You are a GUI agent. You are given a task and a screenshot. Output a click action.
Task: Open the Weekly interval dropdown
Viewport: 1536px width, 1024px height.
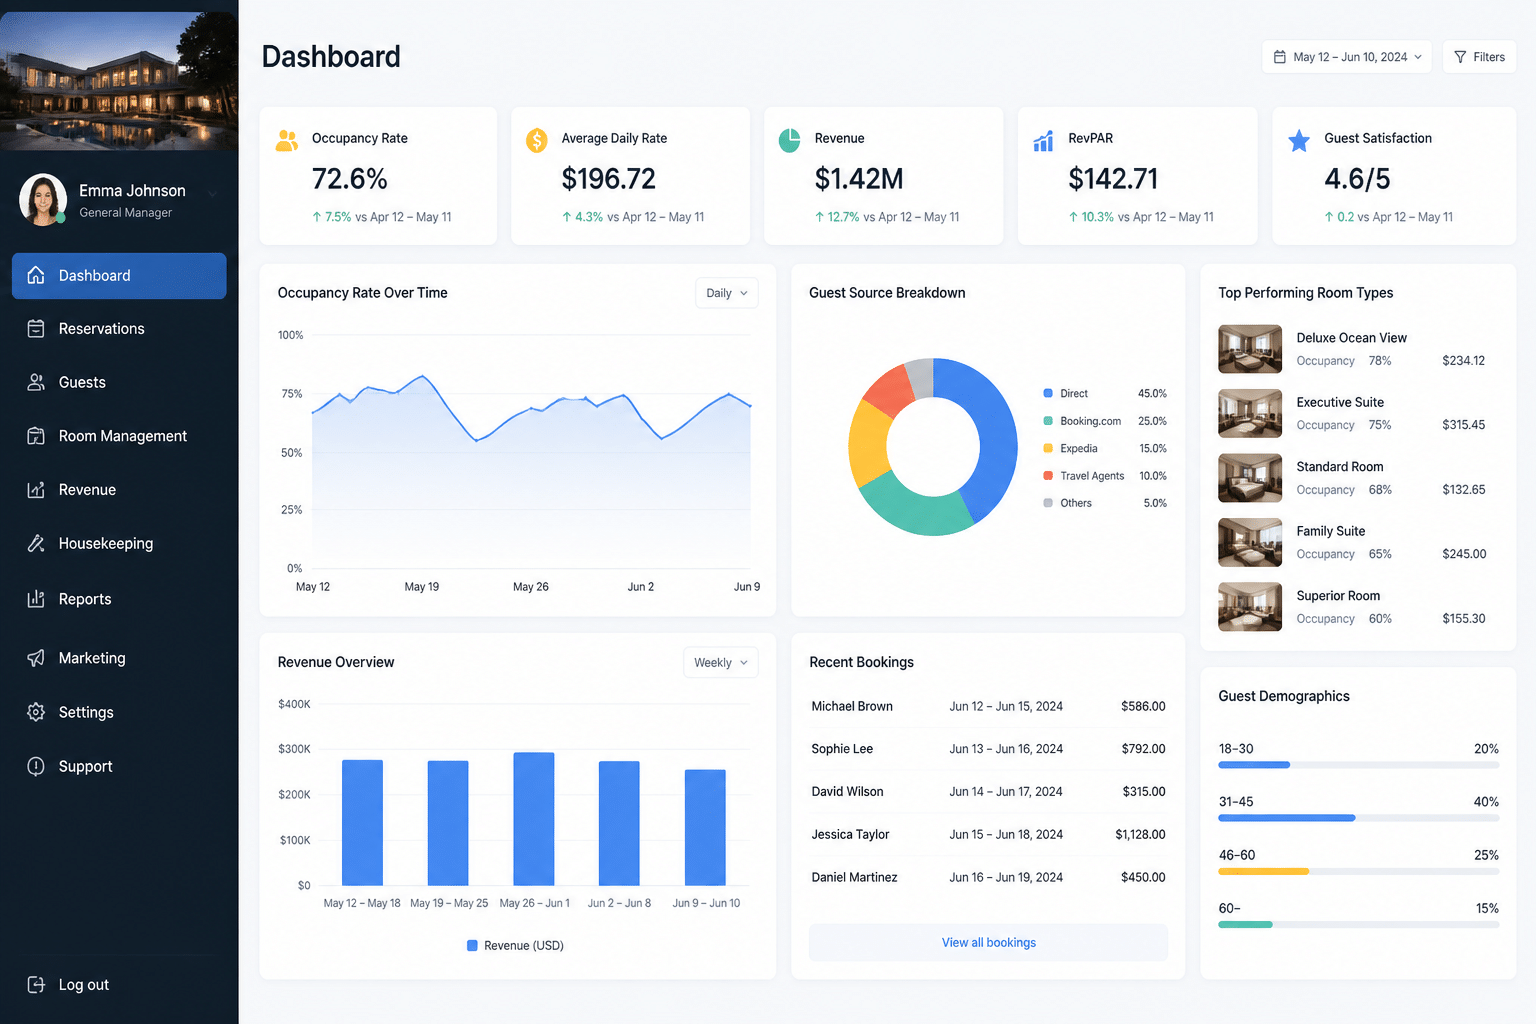point(720,662)
